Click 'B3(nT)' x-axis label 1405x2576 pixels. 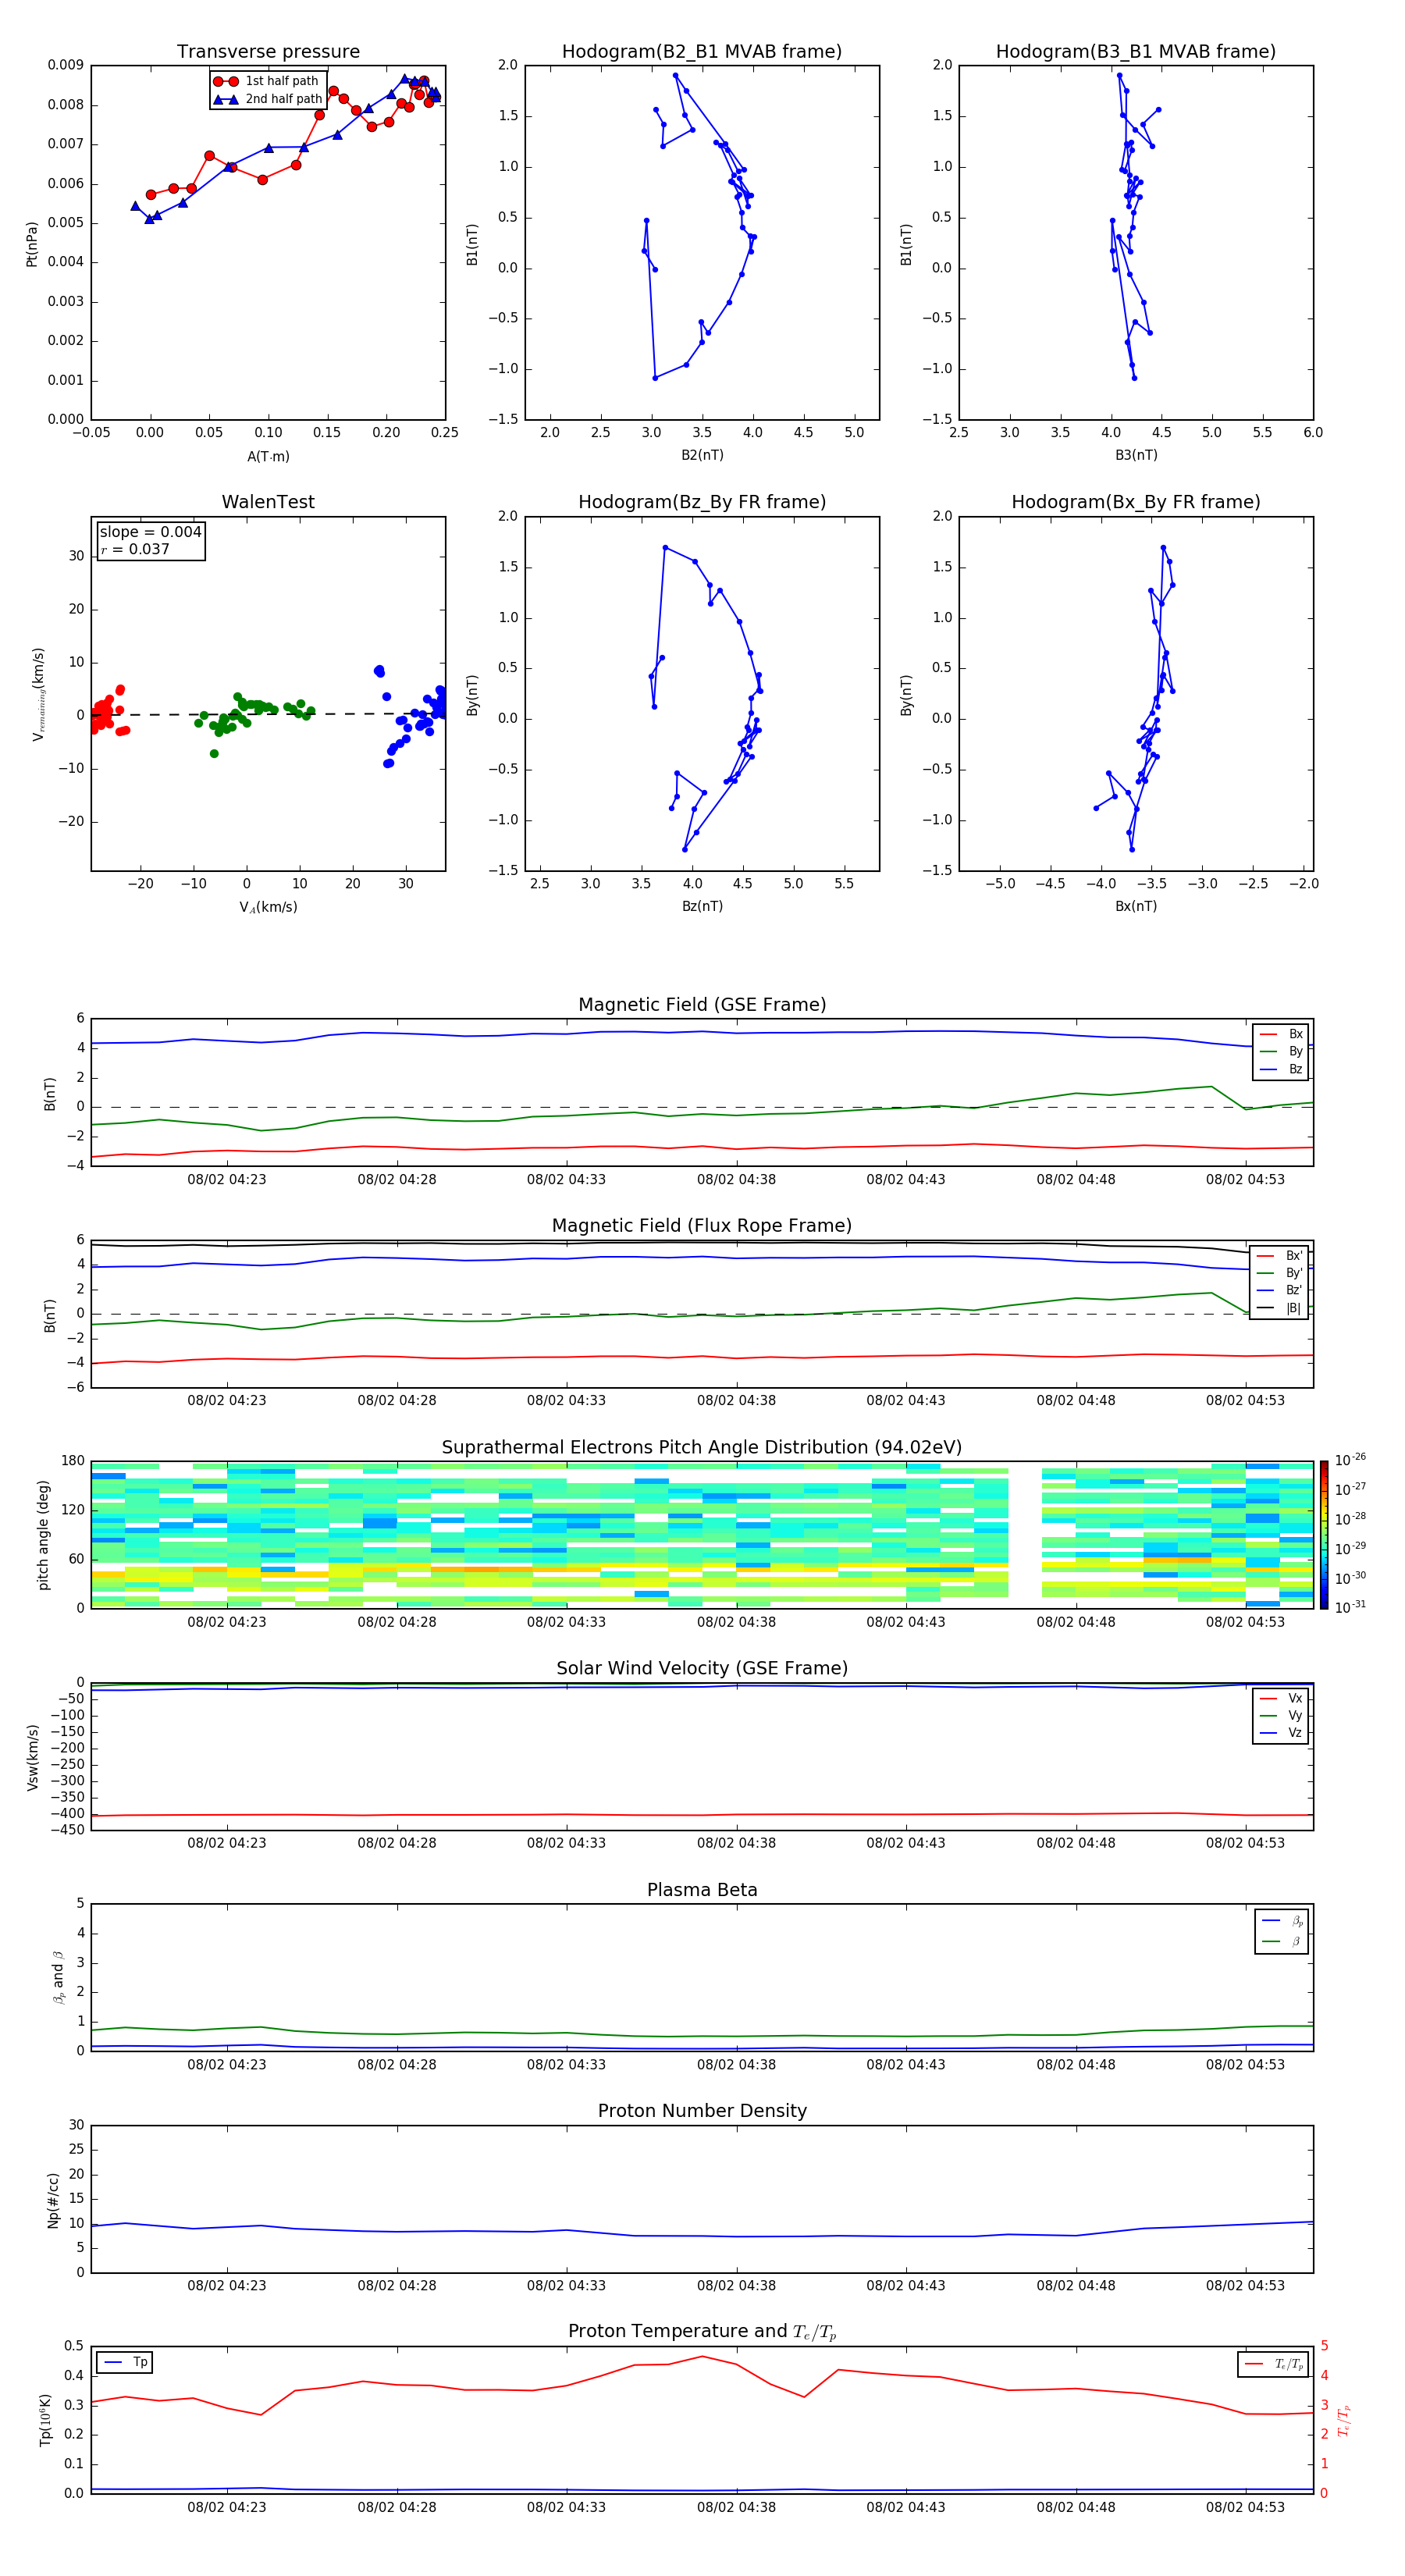pos(1136,455)
